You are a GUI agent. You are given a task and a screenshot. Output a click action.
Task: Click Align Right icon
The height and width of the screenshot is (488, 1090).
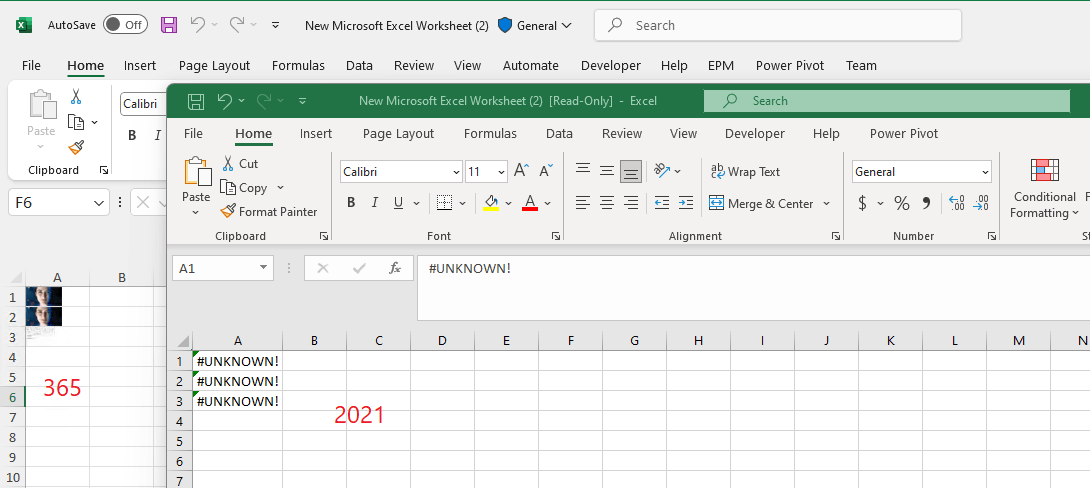[x=631, y=203]
